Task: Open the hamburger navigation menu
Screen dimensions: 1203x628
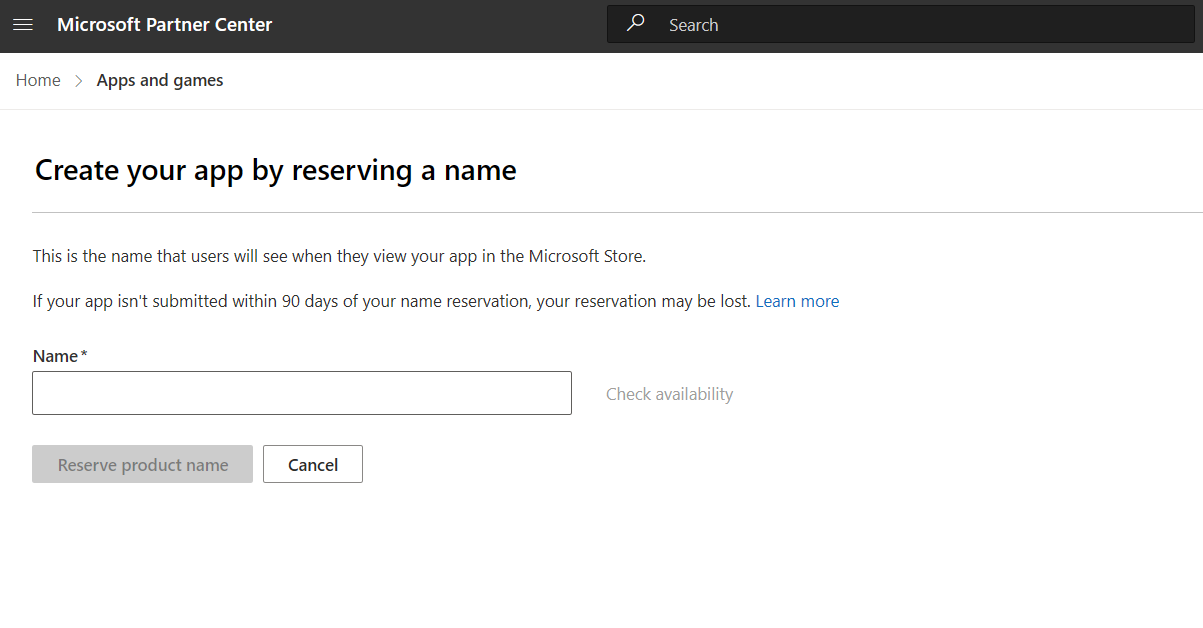Action: pyautogui.click(x=22, y=25)
